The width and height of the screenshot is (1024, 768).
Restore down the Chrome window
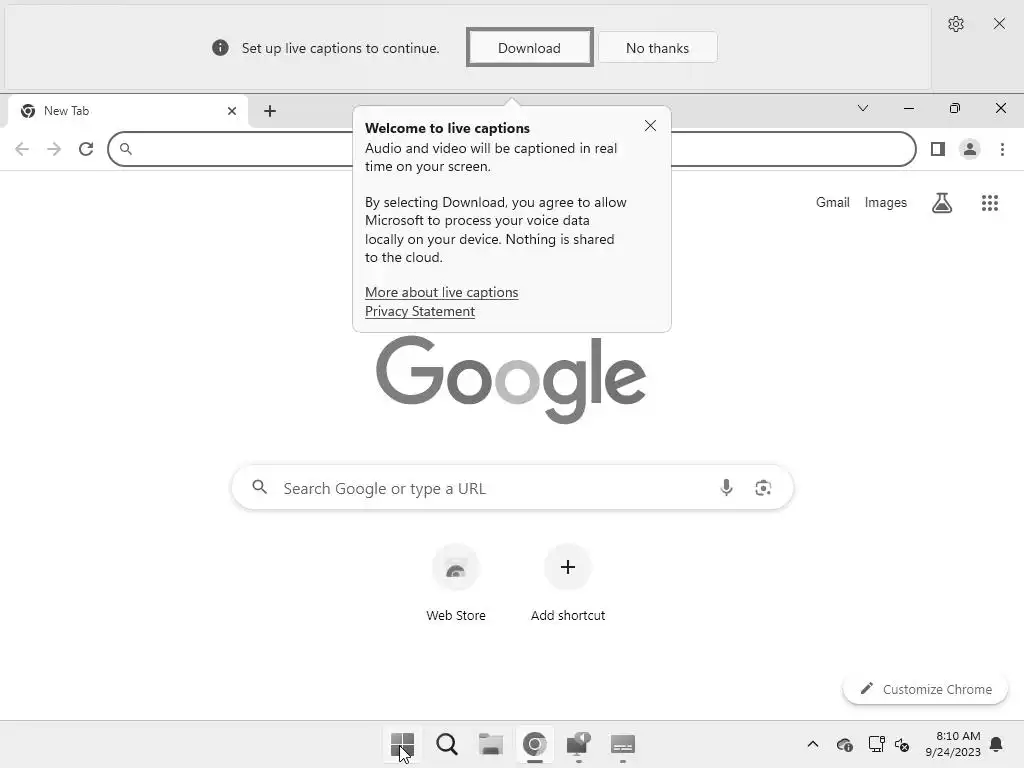955,108
